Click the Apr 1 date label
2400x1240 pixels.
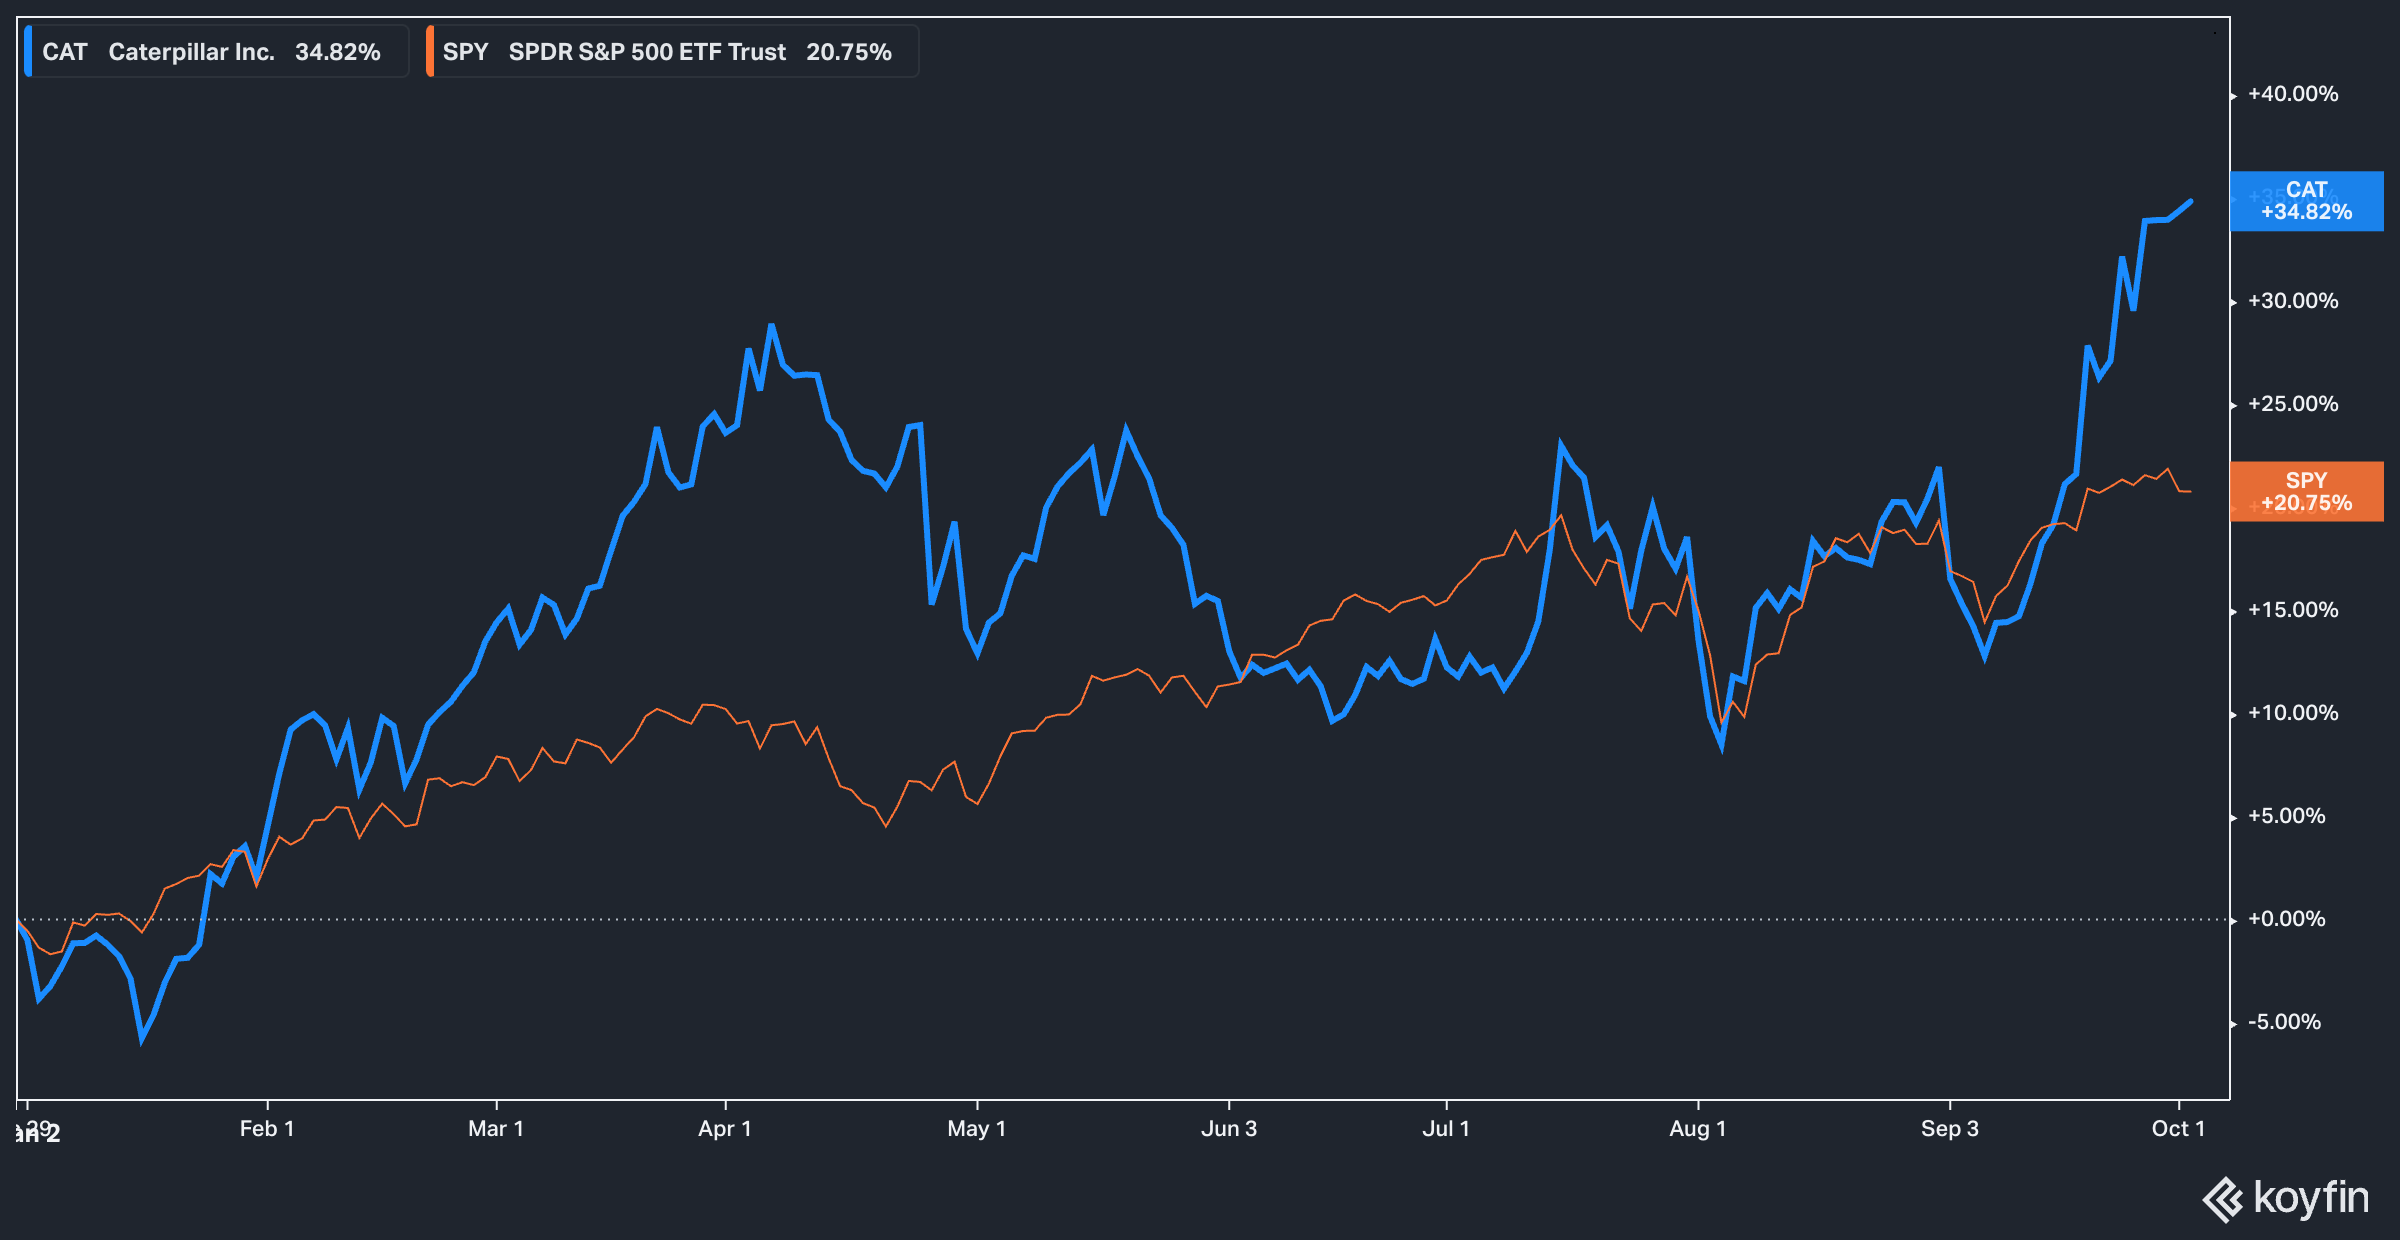pyautogui.click(x=725, y=1129)
